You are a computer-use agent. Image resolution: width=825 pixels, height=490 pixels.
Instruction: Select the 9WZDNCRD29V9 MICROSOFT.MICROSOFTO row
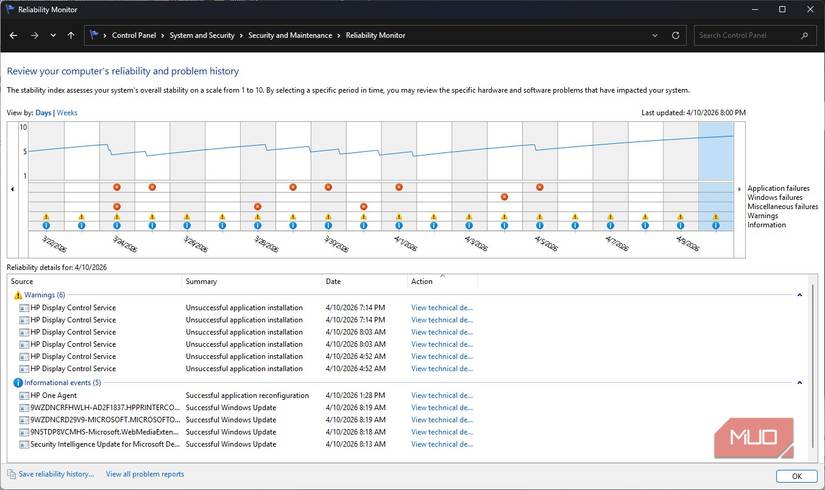click(x=246, y=420)
